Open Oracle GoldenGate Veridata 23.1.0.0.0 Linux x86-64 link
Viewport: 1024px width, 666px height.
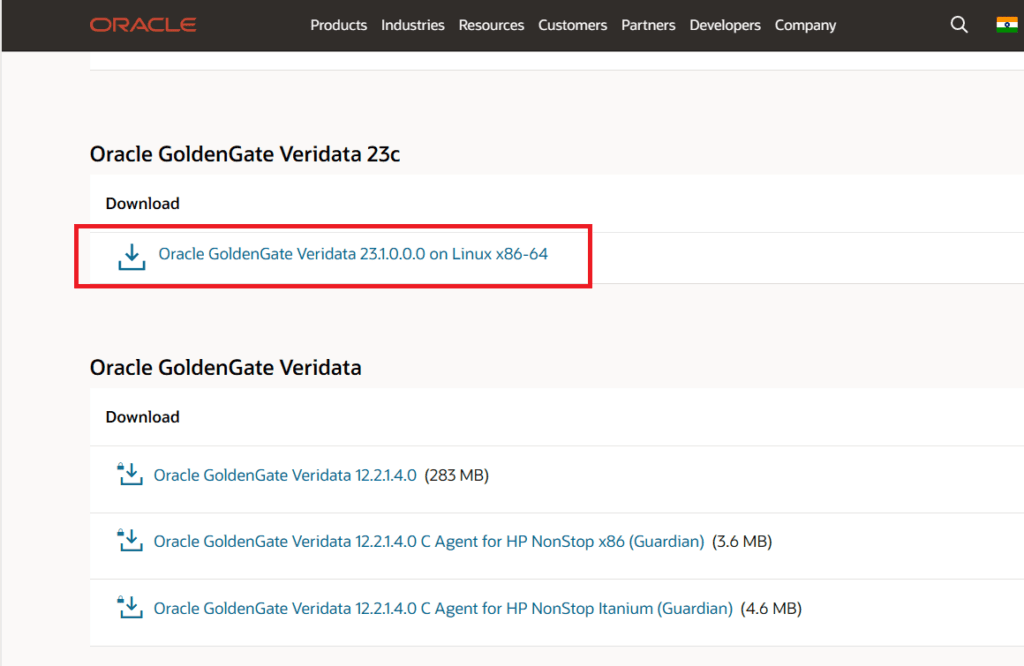353,254
